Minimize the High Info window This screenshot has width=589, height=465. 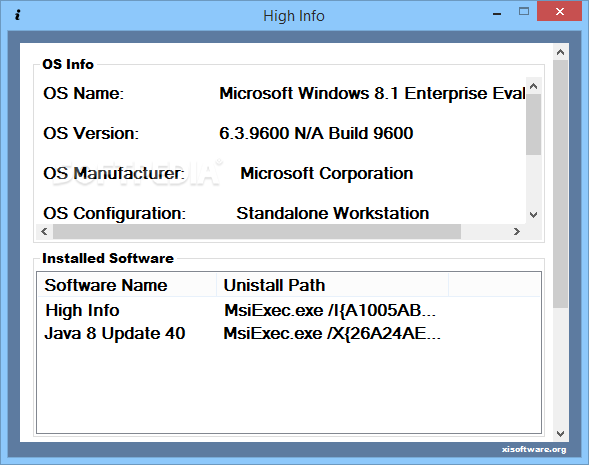point(497,14)
